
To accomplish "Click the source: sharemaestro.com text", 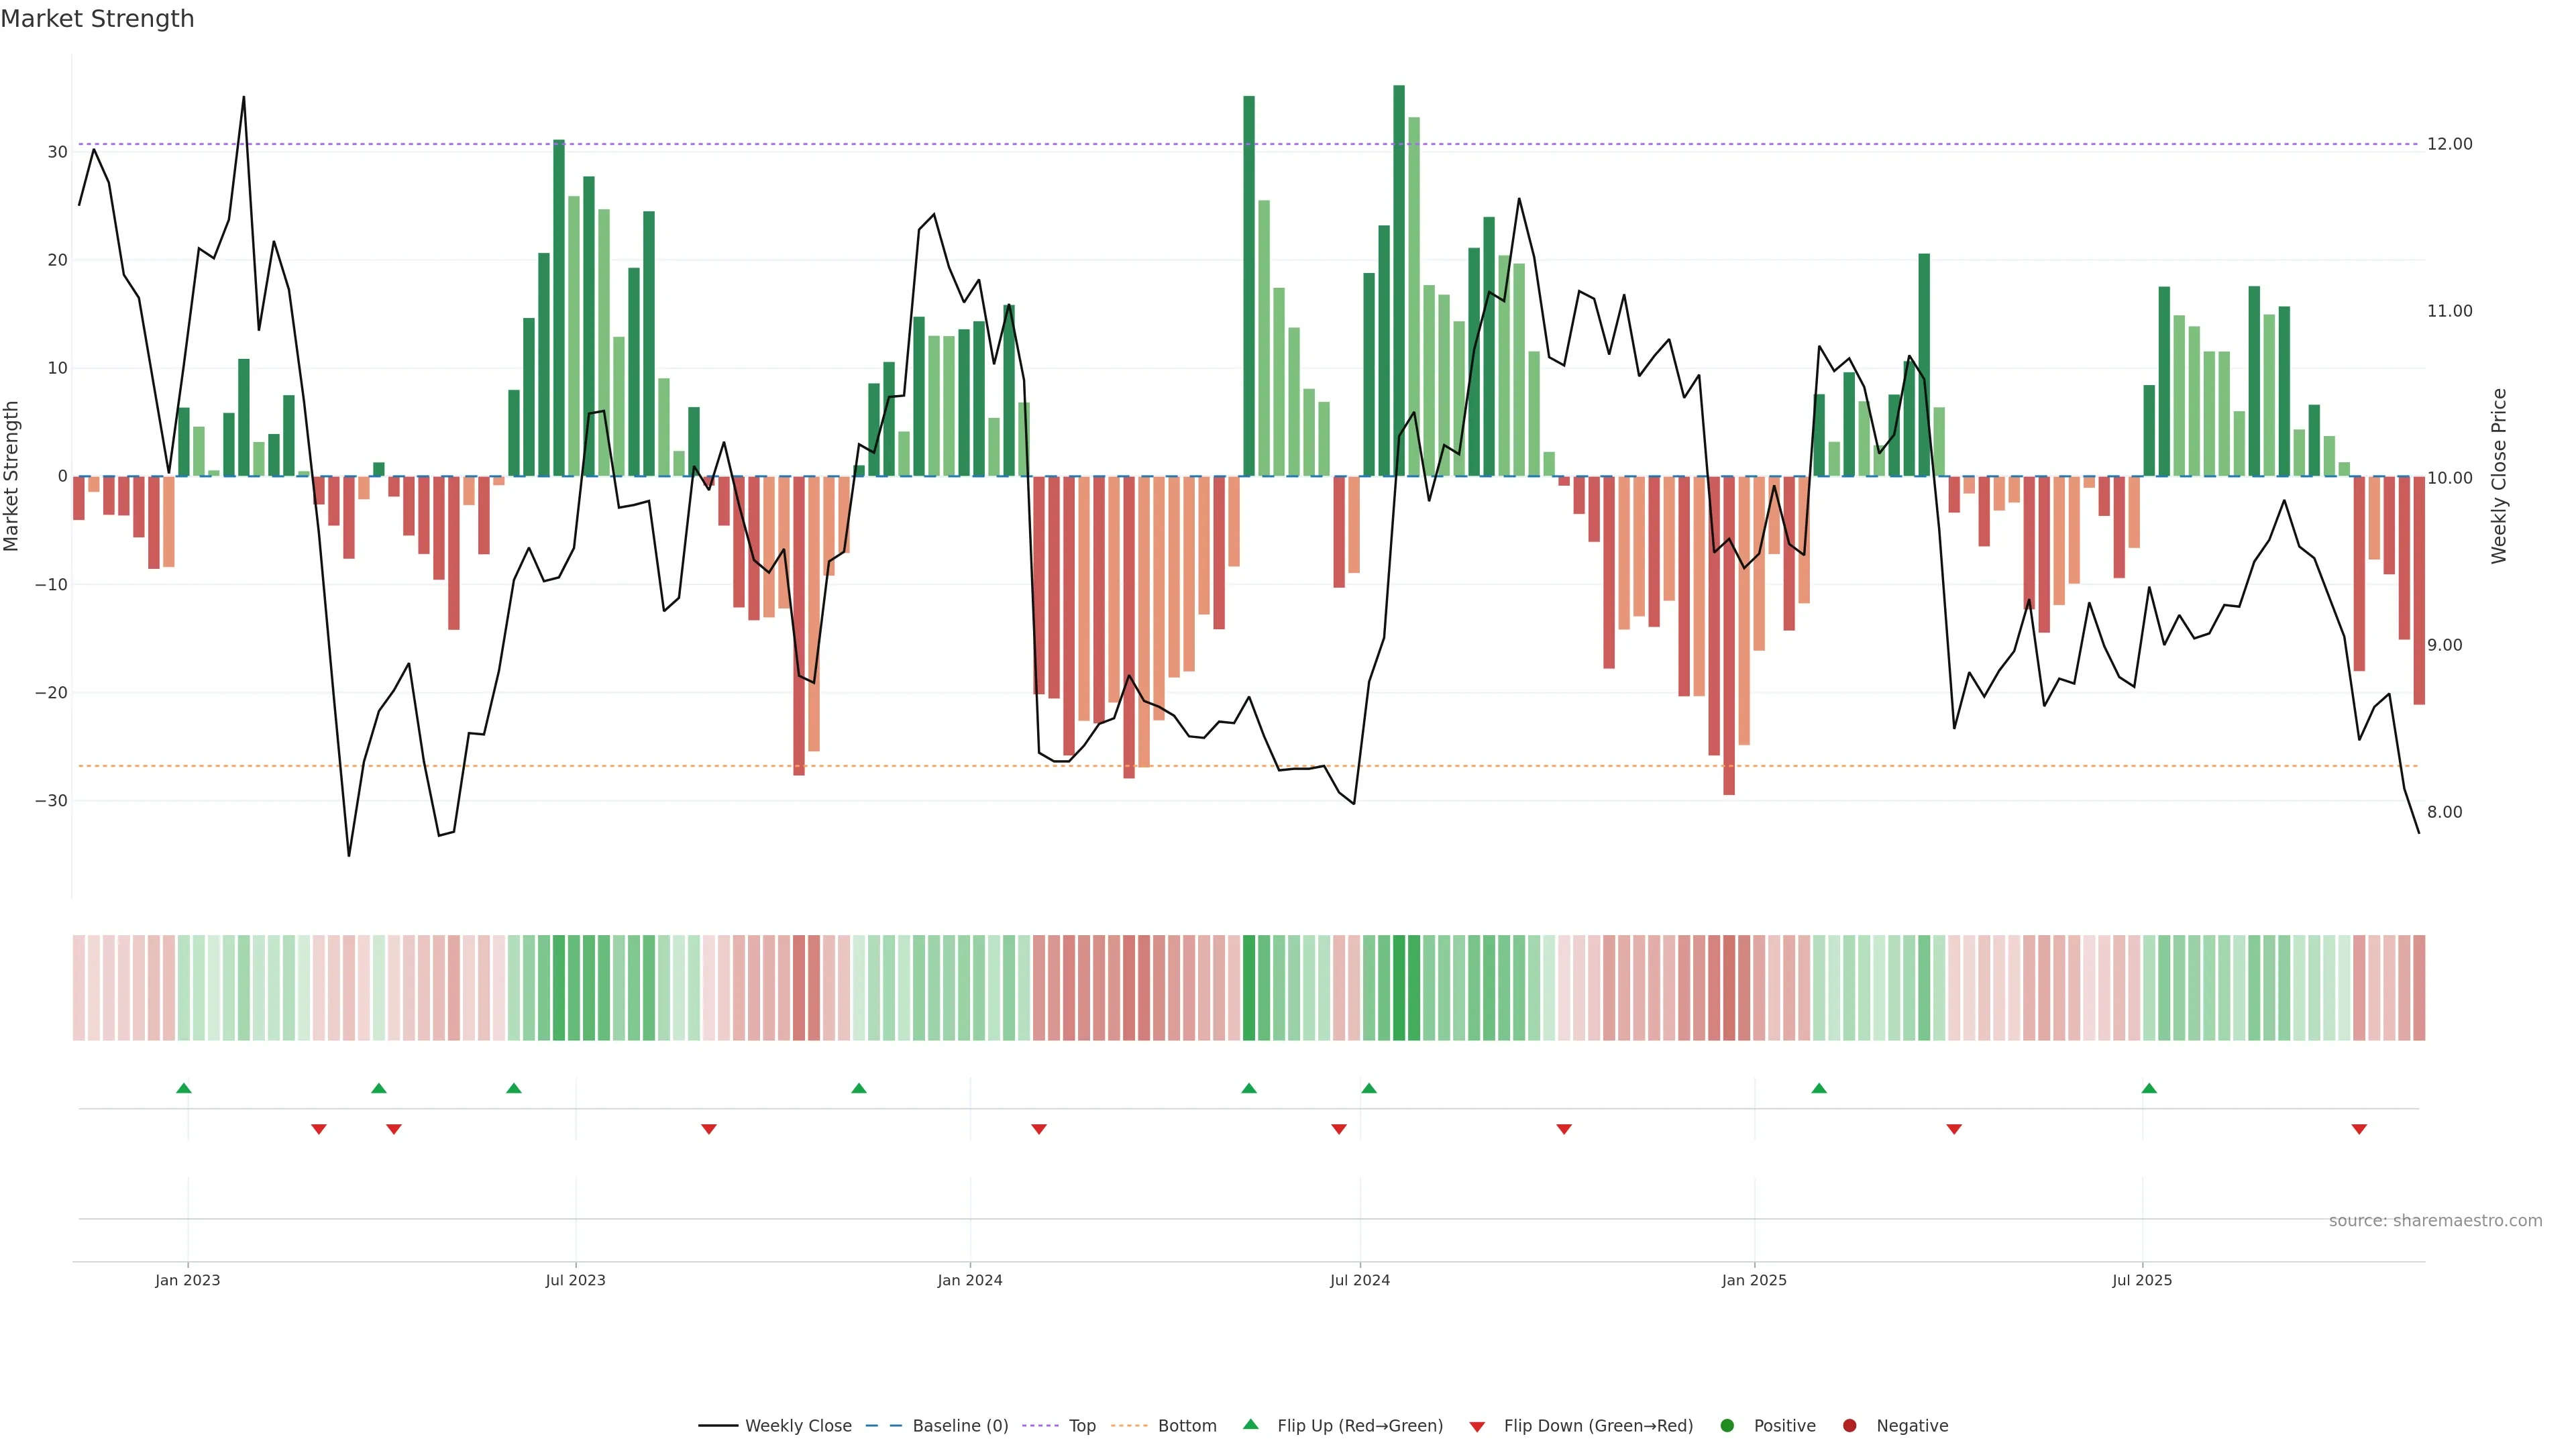I will 2435,1221.
